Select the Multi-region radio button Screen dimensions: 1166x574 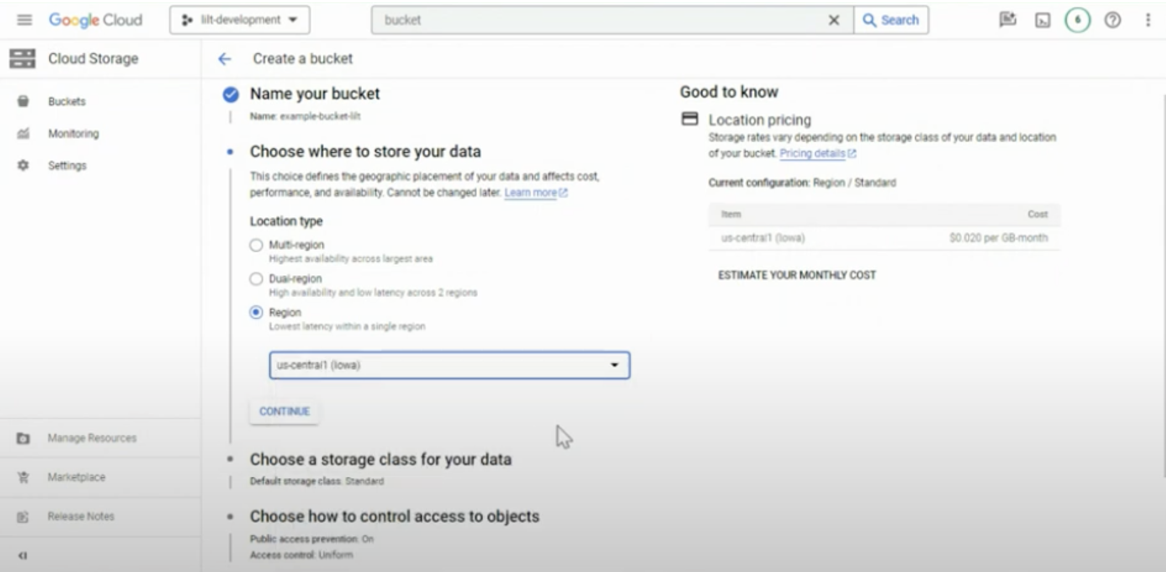click(x=256, y=245)
